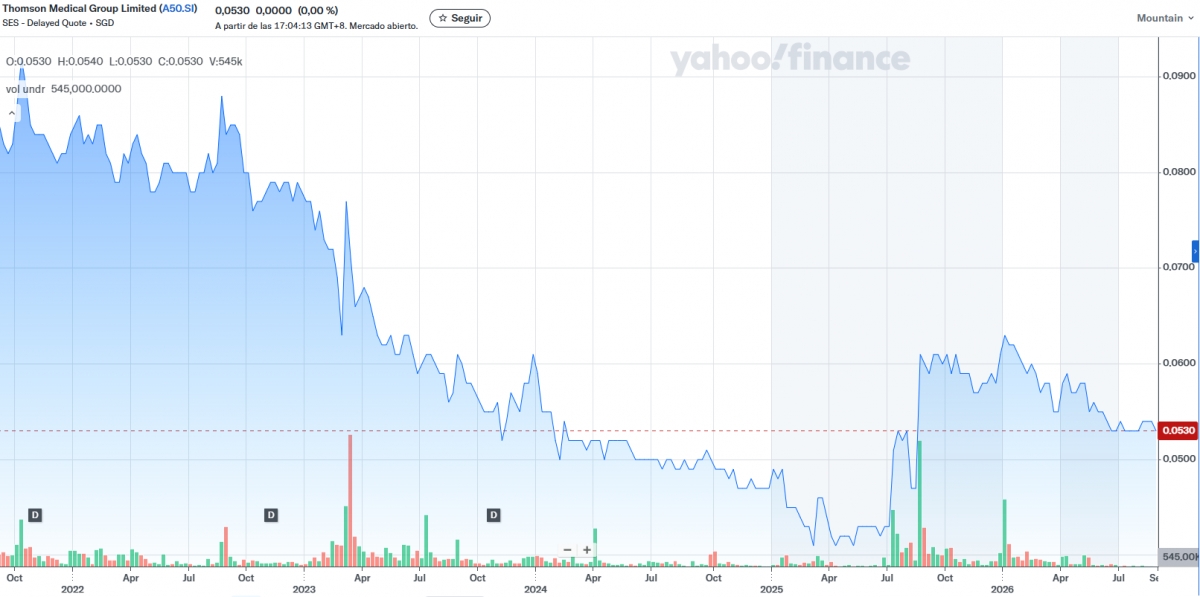Click the zoom in plus button
Image resolution: width=1200 pixels, height=597 pixels.
pos(587,549)
